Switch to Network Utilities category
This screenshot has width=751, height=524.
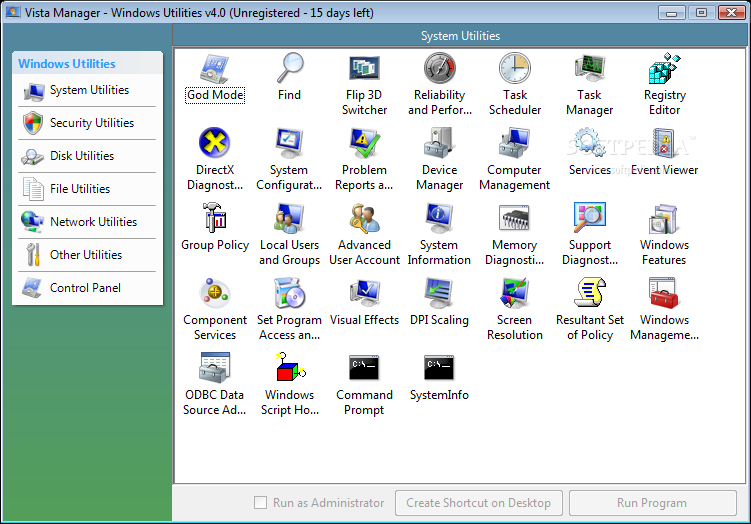point(87,222)
